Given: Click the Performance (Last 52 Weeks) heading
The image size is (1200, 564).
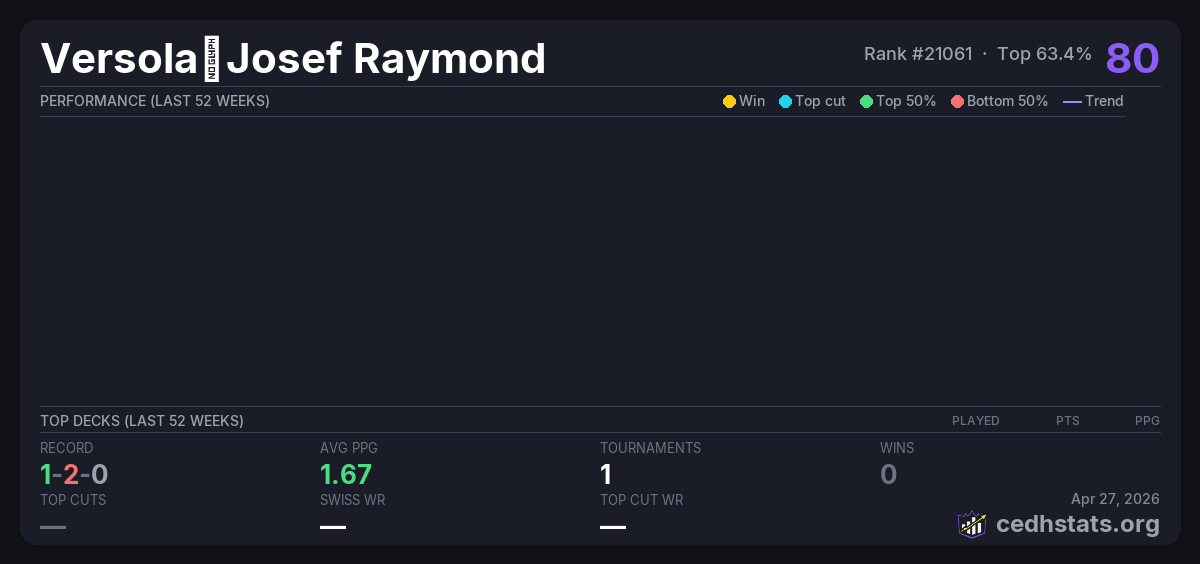Looking at the screenshot, I should point(155,101).
